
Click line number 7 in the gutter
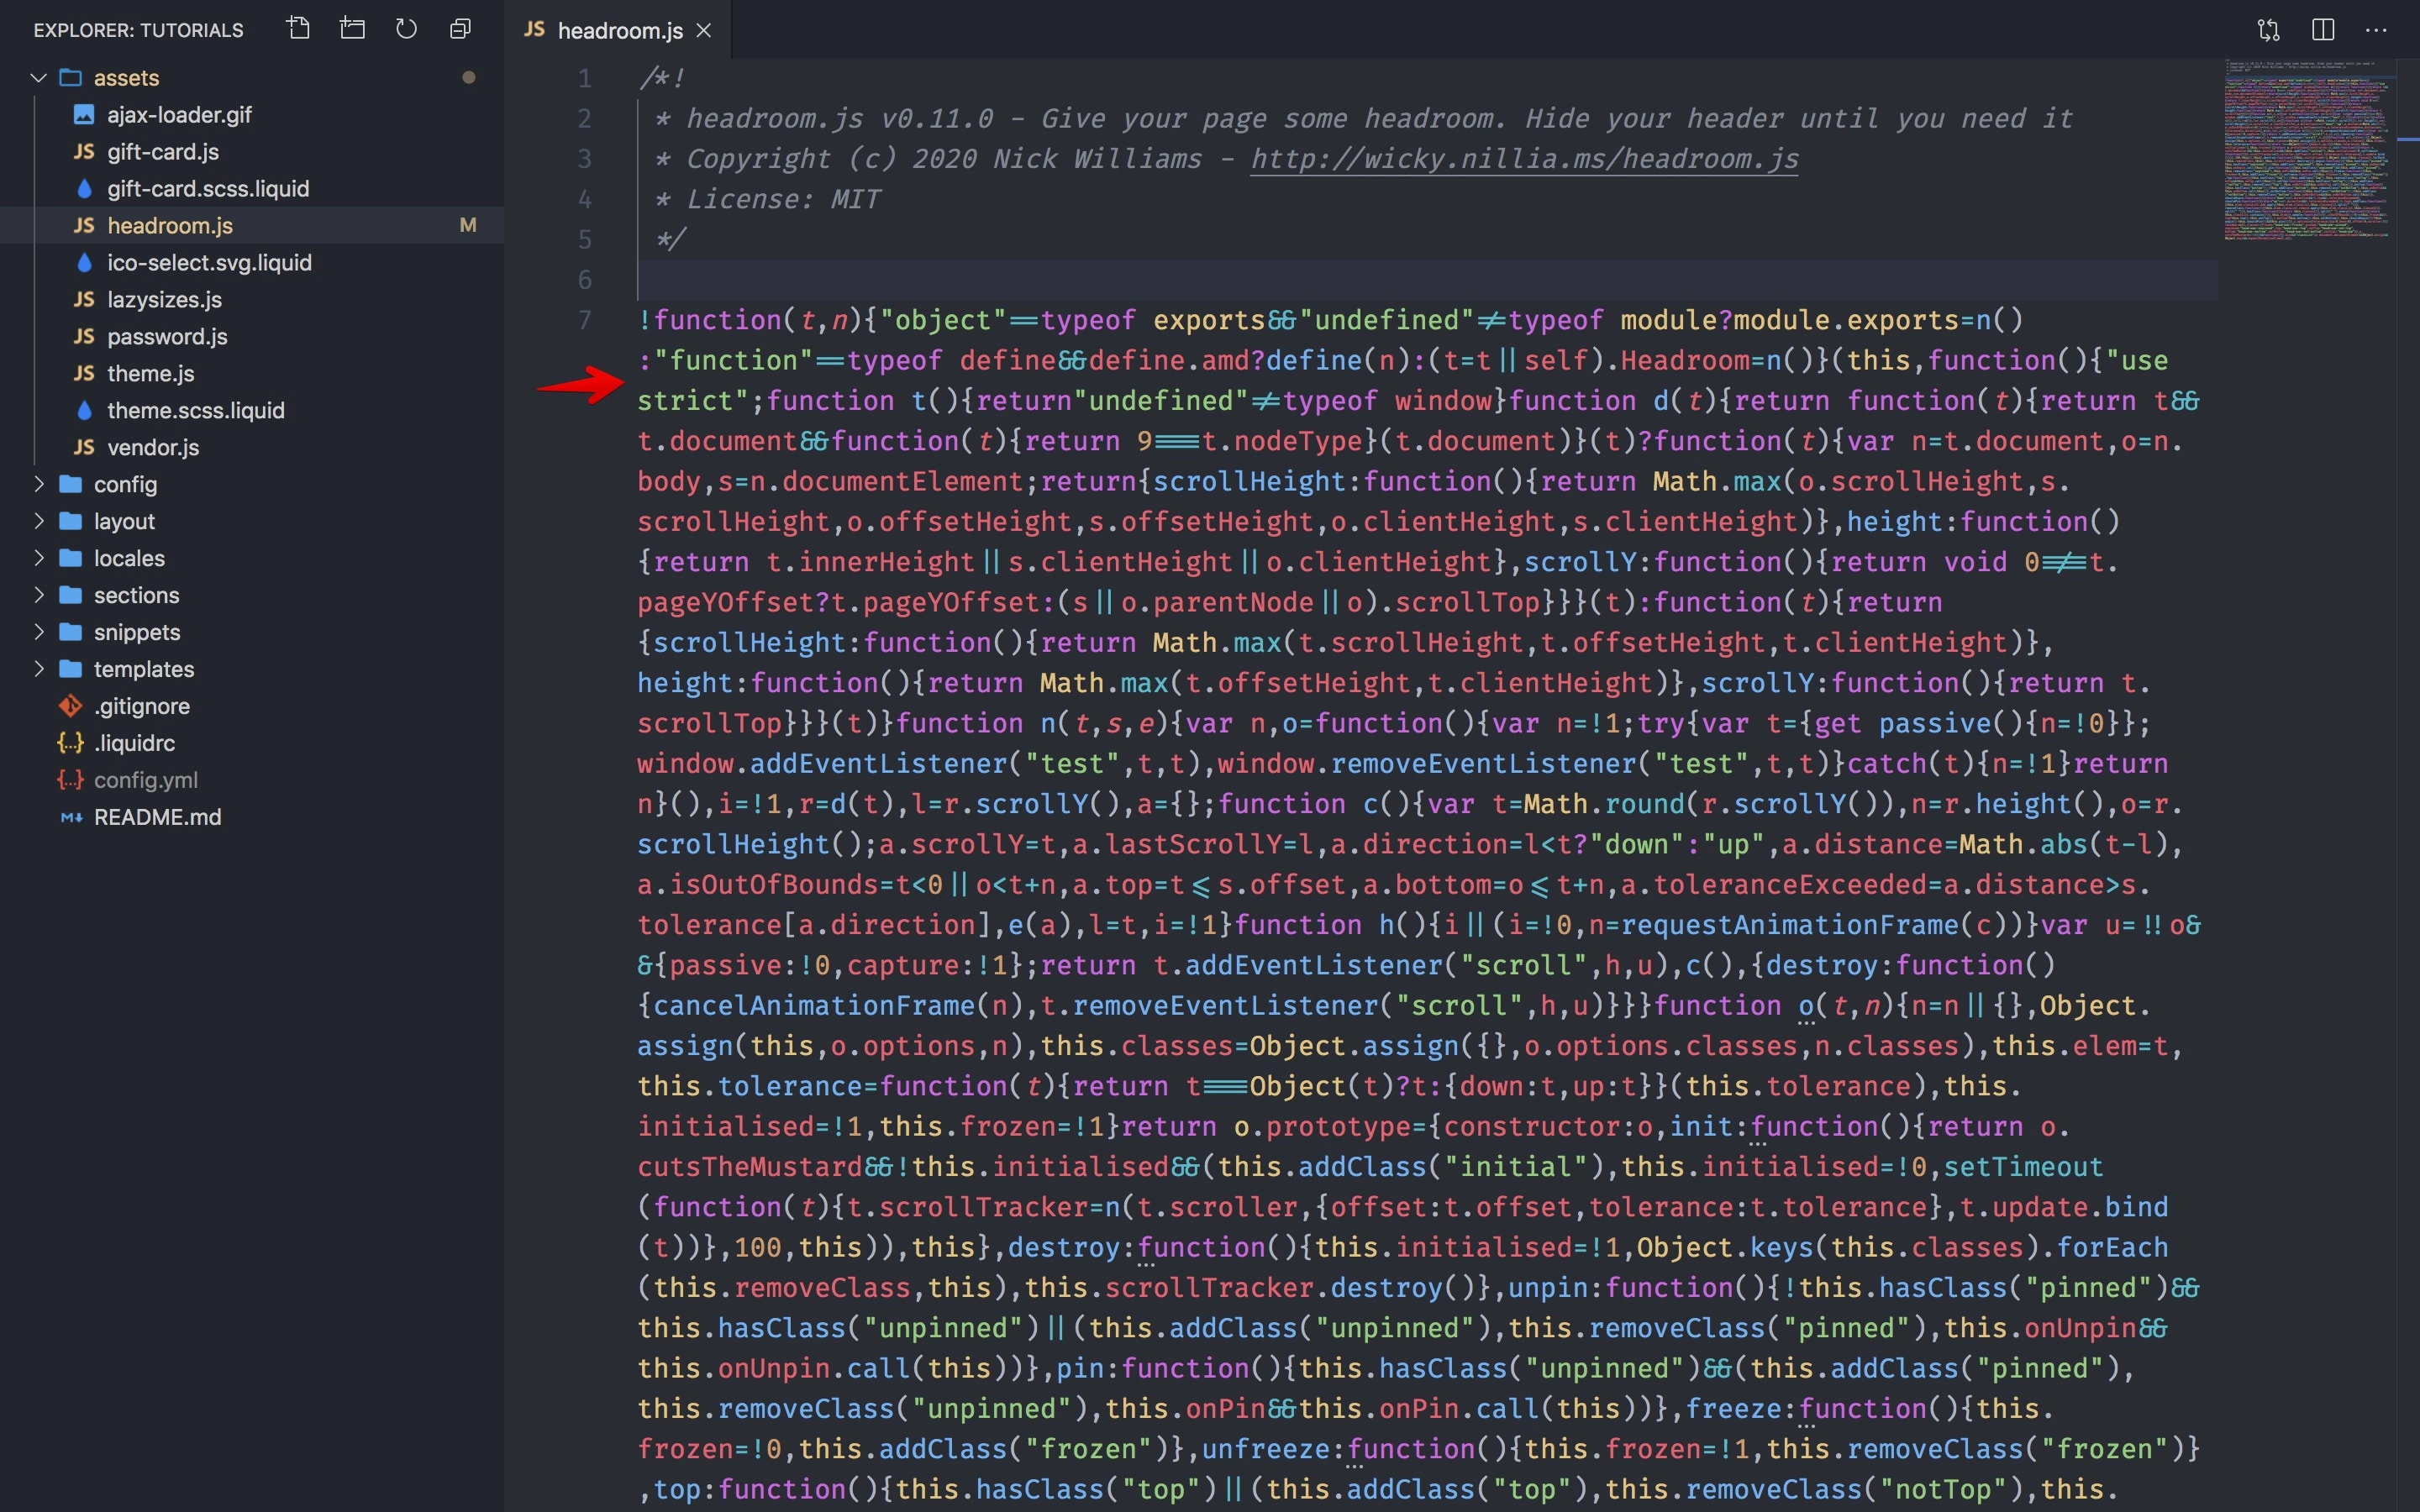click(585, 320)
